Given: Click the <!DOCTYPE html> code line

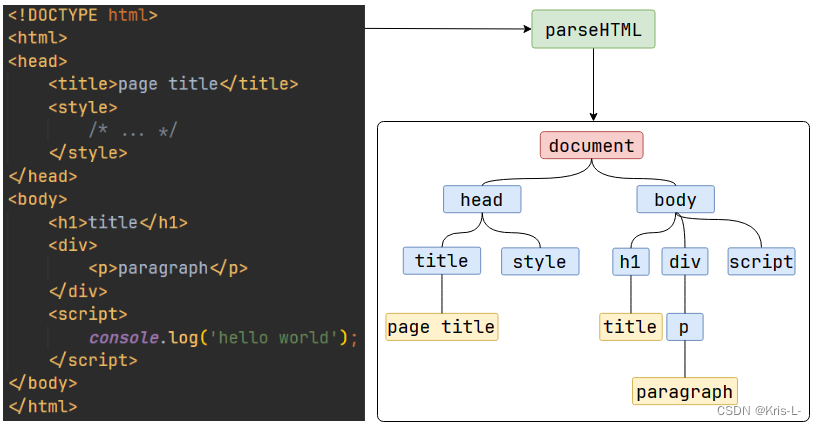Looking at the screenshot, I should [x=83, y=16].
